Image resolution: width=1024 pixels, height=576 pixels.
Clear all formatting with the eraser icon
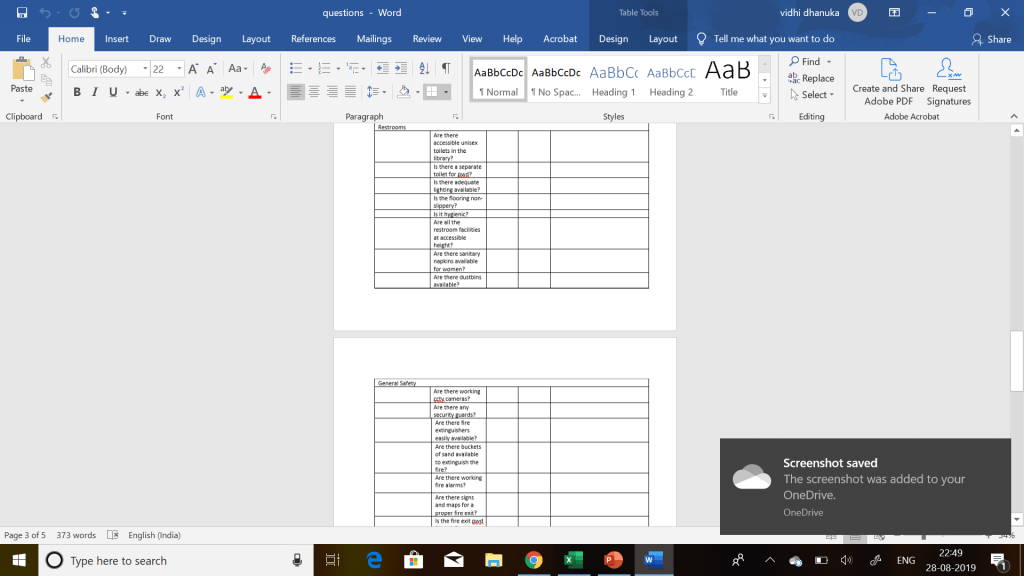point(265,69)
